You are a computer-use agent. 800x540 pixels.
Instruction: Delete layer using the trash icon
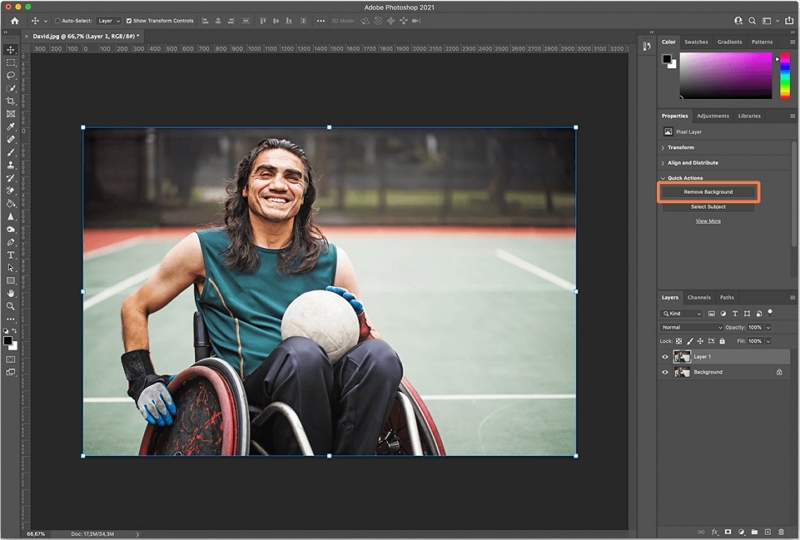point(781,532)
